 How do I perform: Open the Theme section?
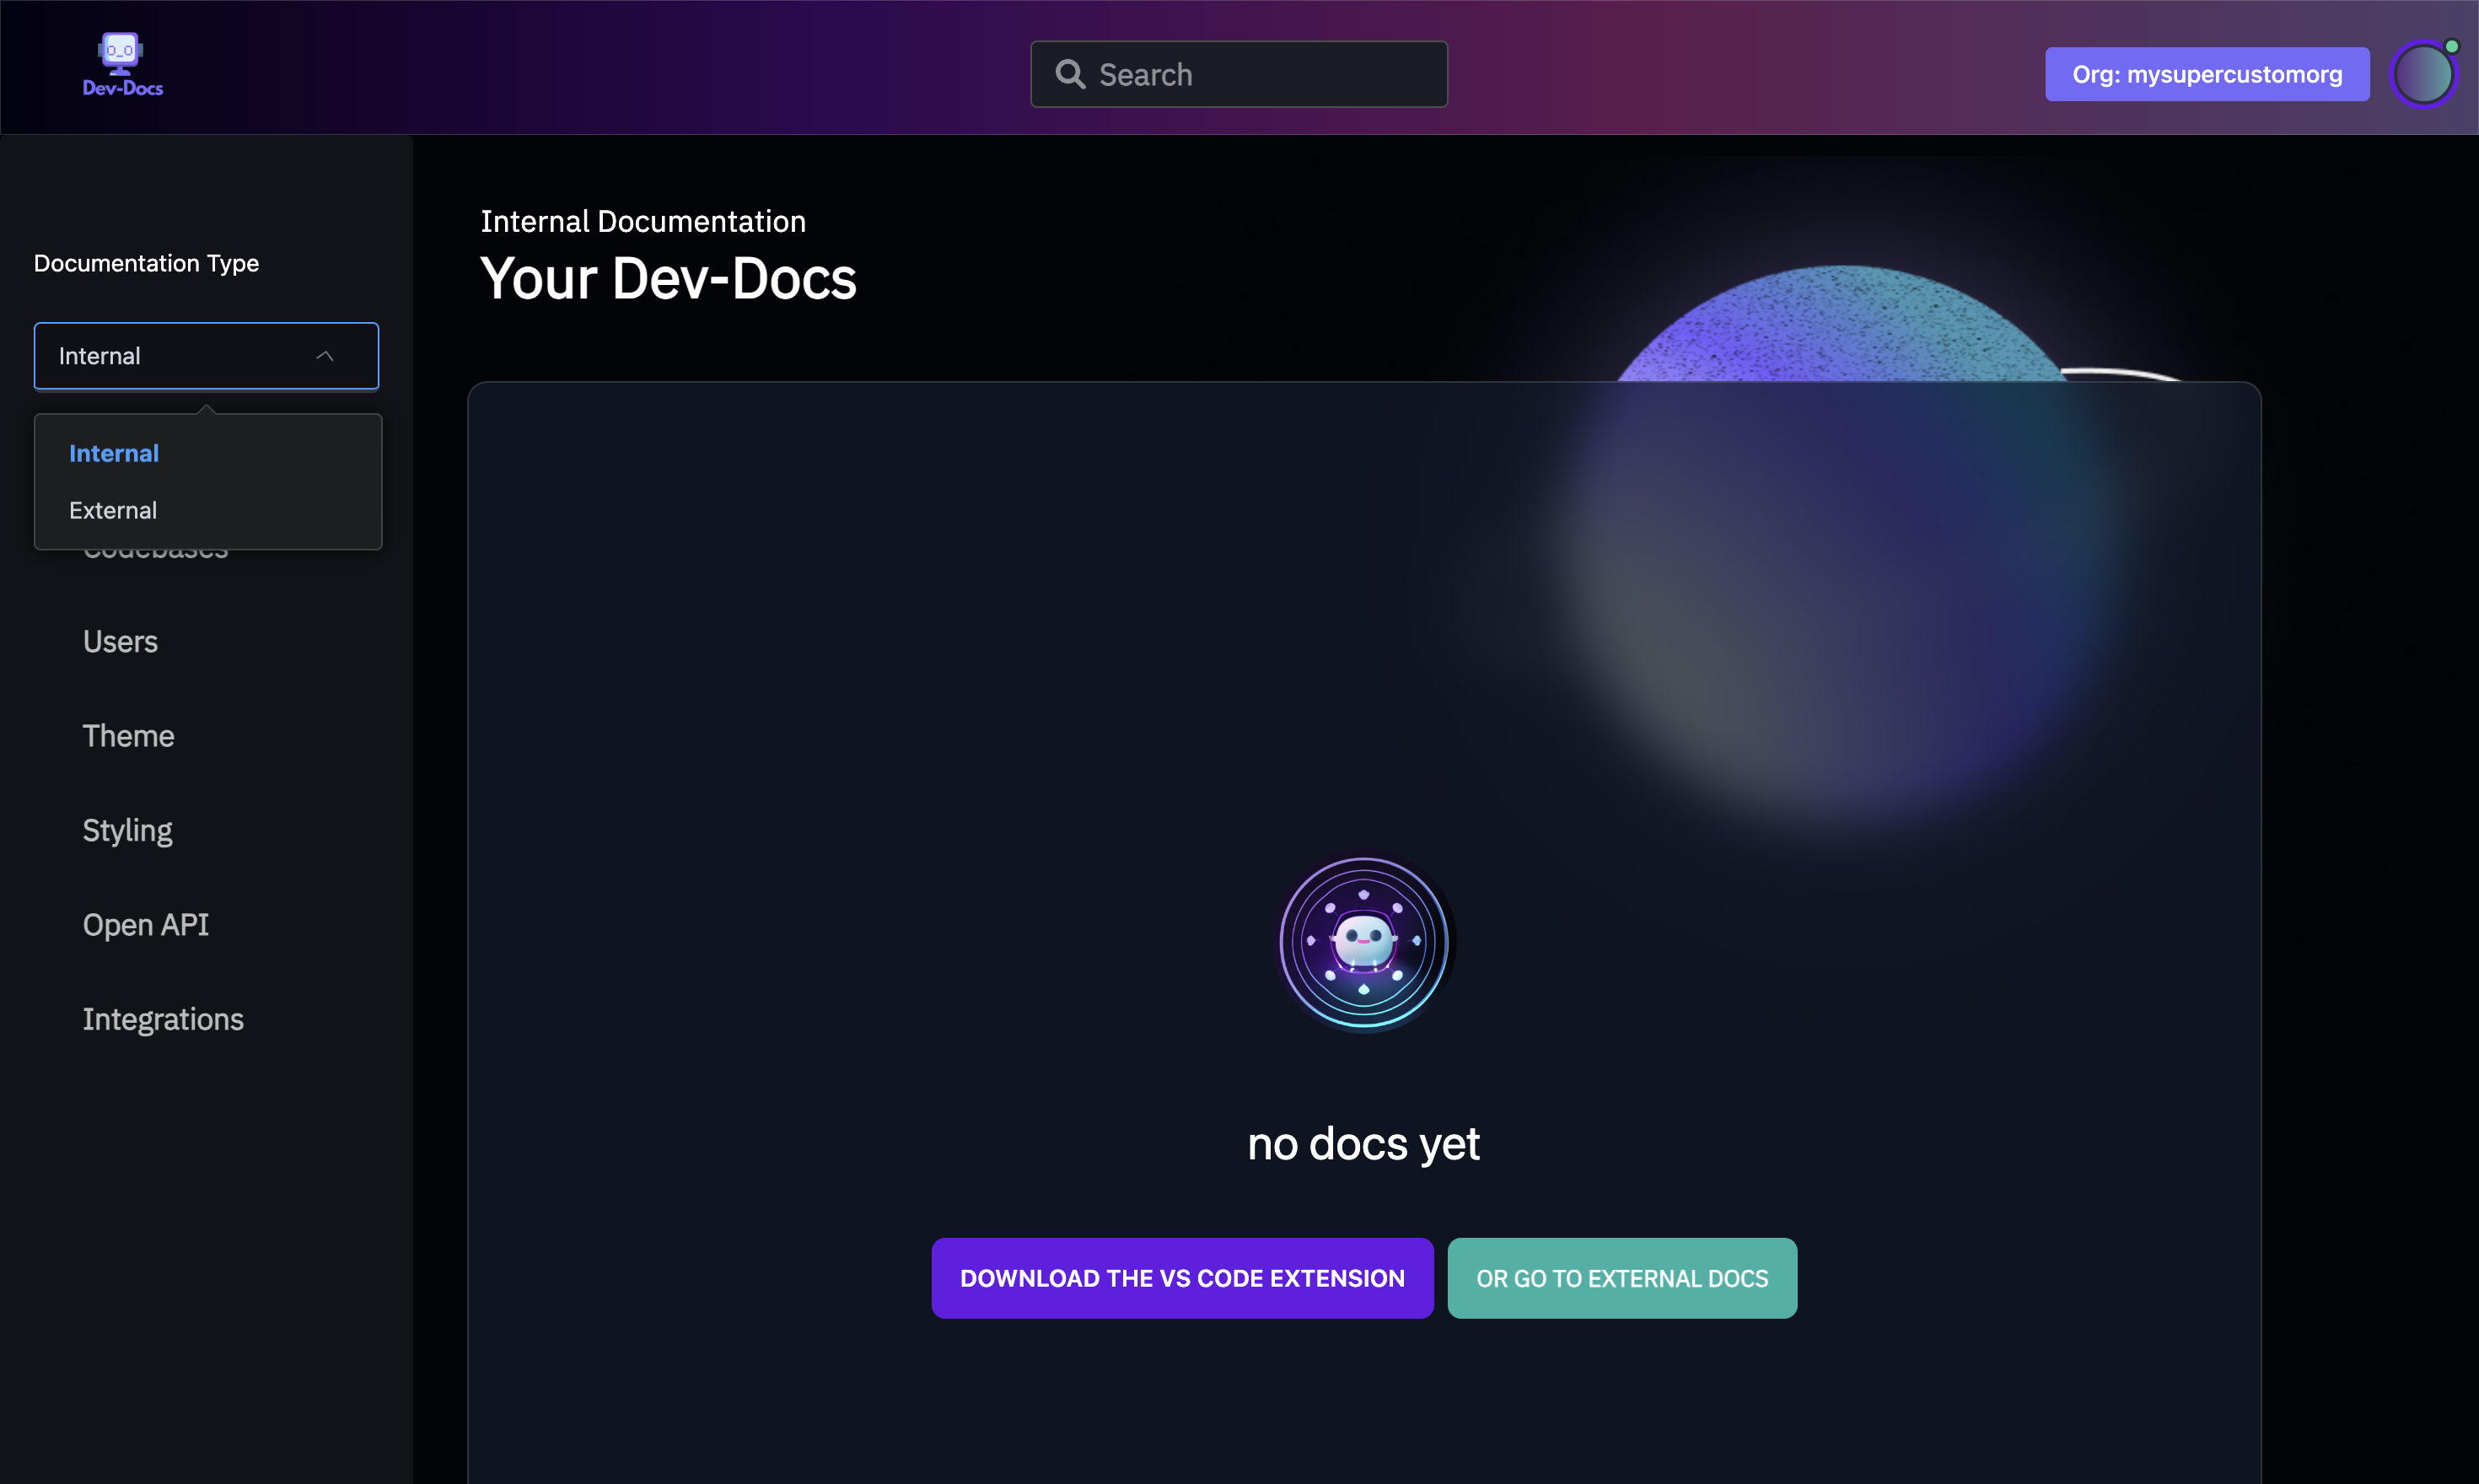pyautogui.click(x=128, y=736)
